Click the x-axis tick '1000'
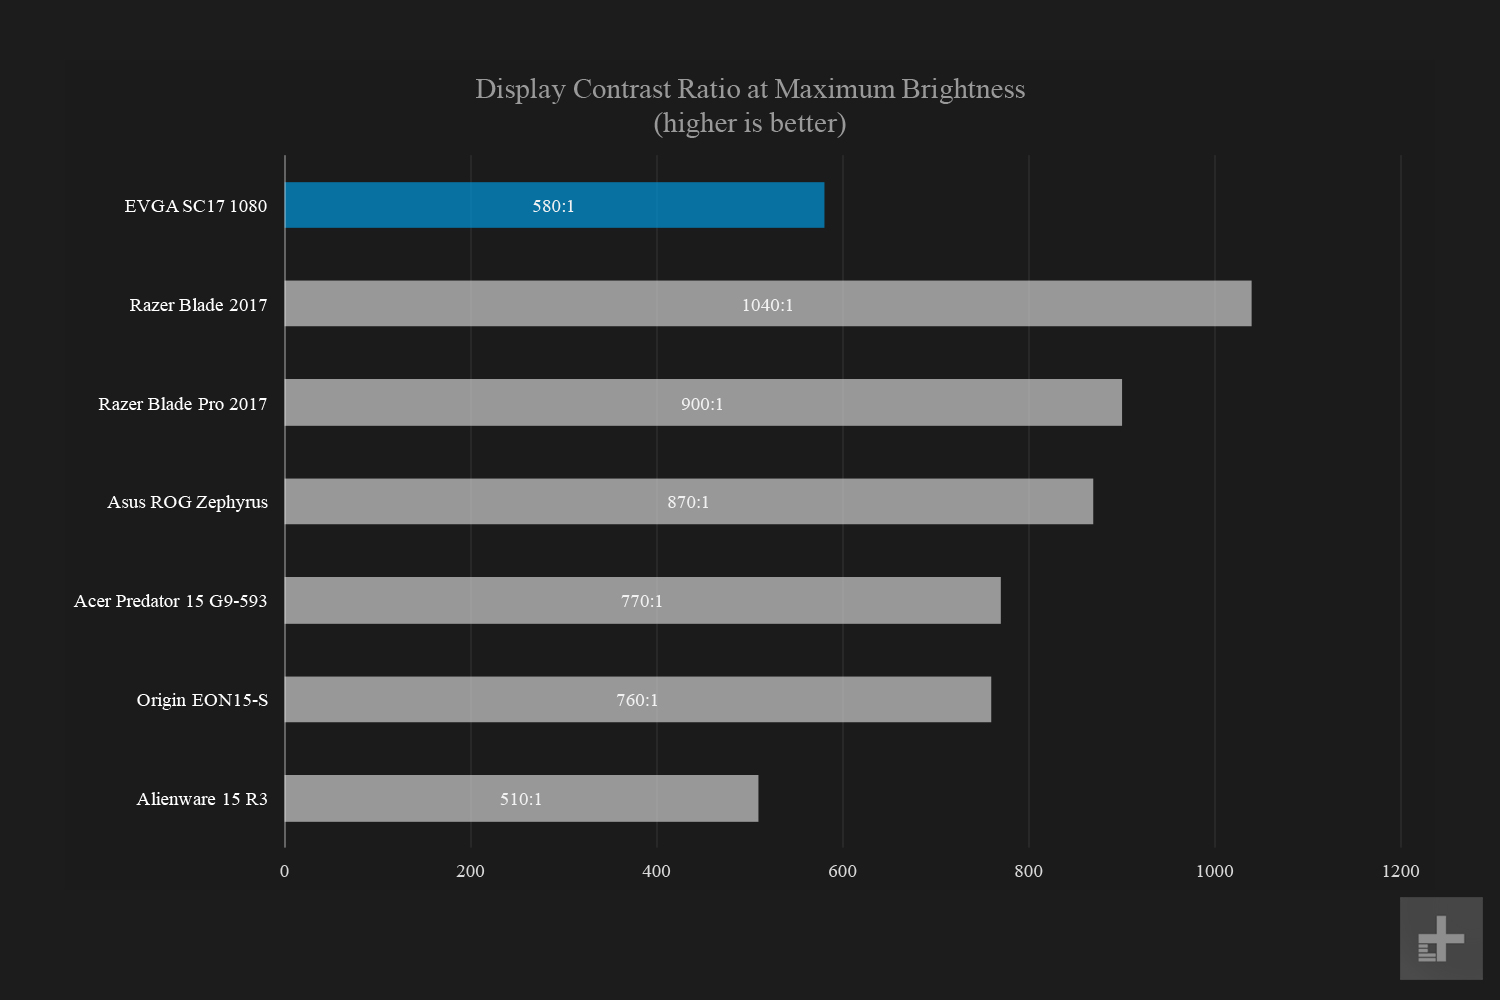This screenshot has width=1500, height=1000. [x=1215, y=871]
